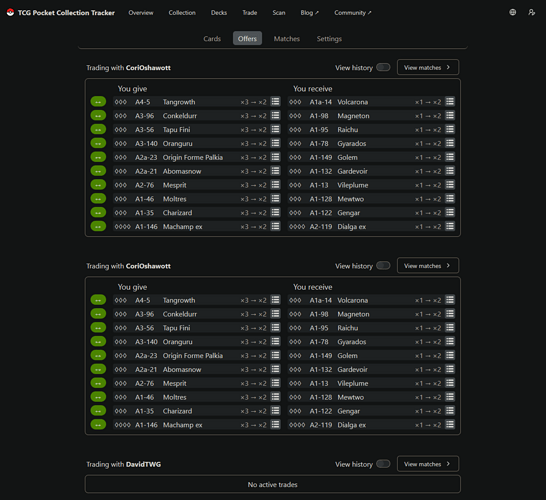This screenshot has height=500, width=546.
Task: Open the Community external link
Action: tap(353, 13)
